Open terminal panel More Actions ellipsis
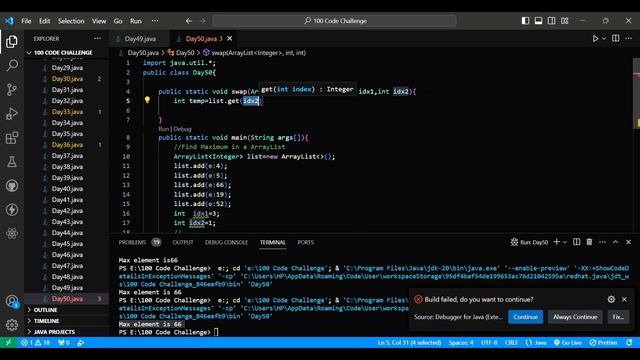Screen dimensions: 640x360 pos(602,242)
